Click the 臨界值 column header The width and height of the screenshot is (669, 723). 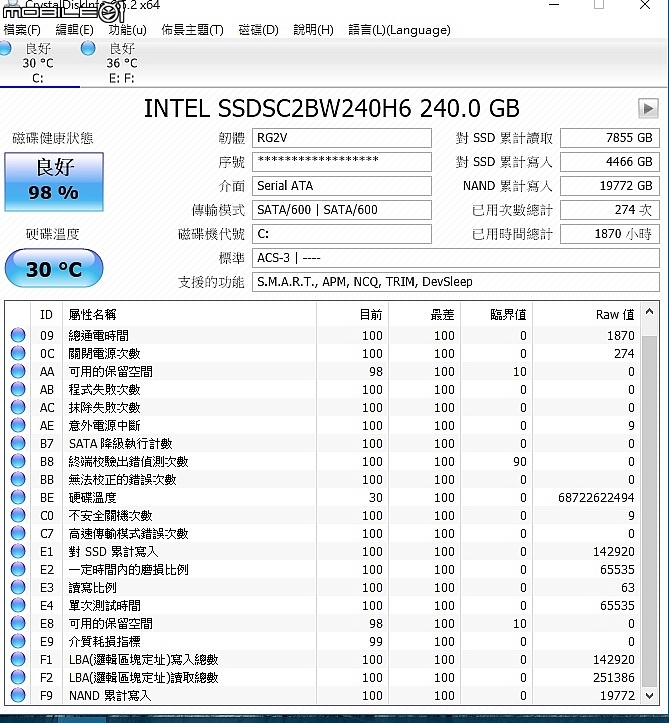[x=497, y=314]
